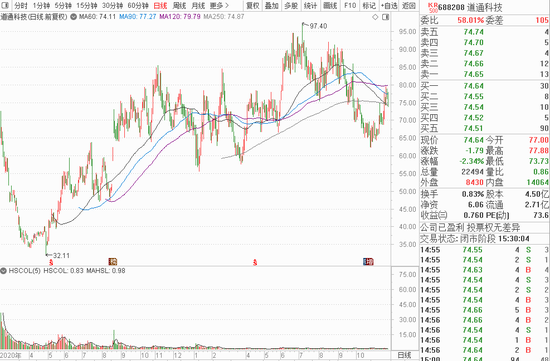
Task: Select the 15分钟 period tab
Action: coord(87,6)
